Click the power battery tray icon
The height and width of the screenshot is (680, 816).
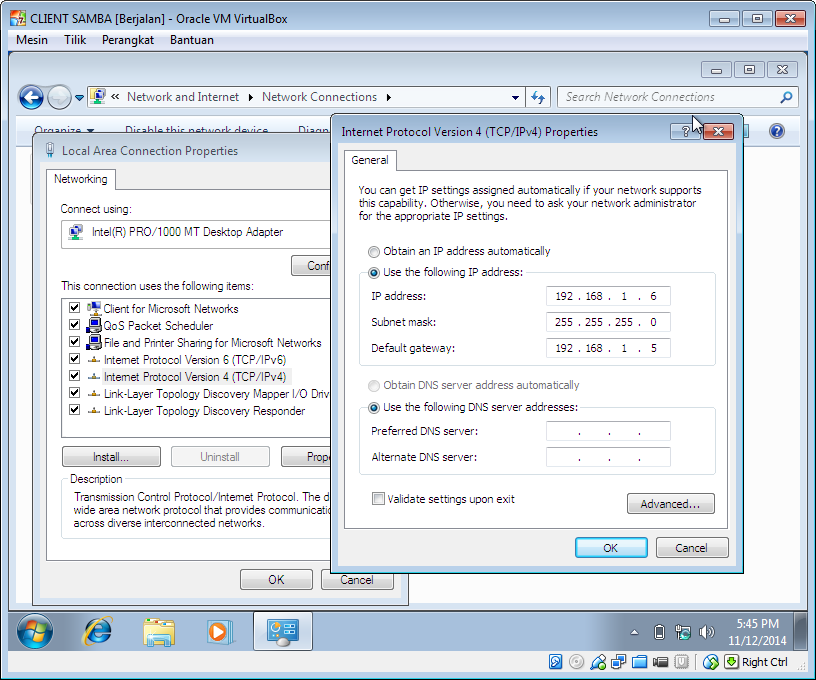[659, 632]
